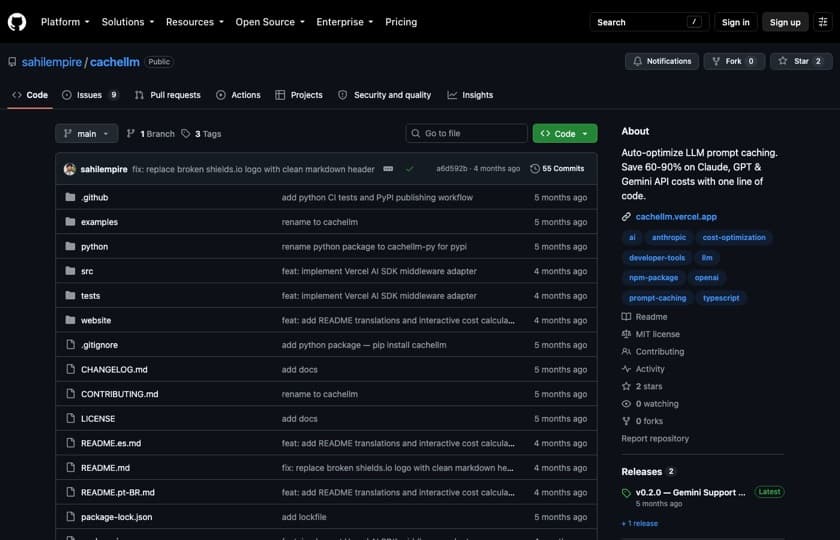
Task: Click the tag icon next to 3 Tags
Action: 185,133
